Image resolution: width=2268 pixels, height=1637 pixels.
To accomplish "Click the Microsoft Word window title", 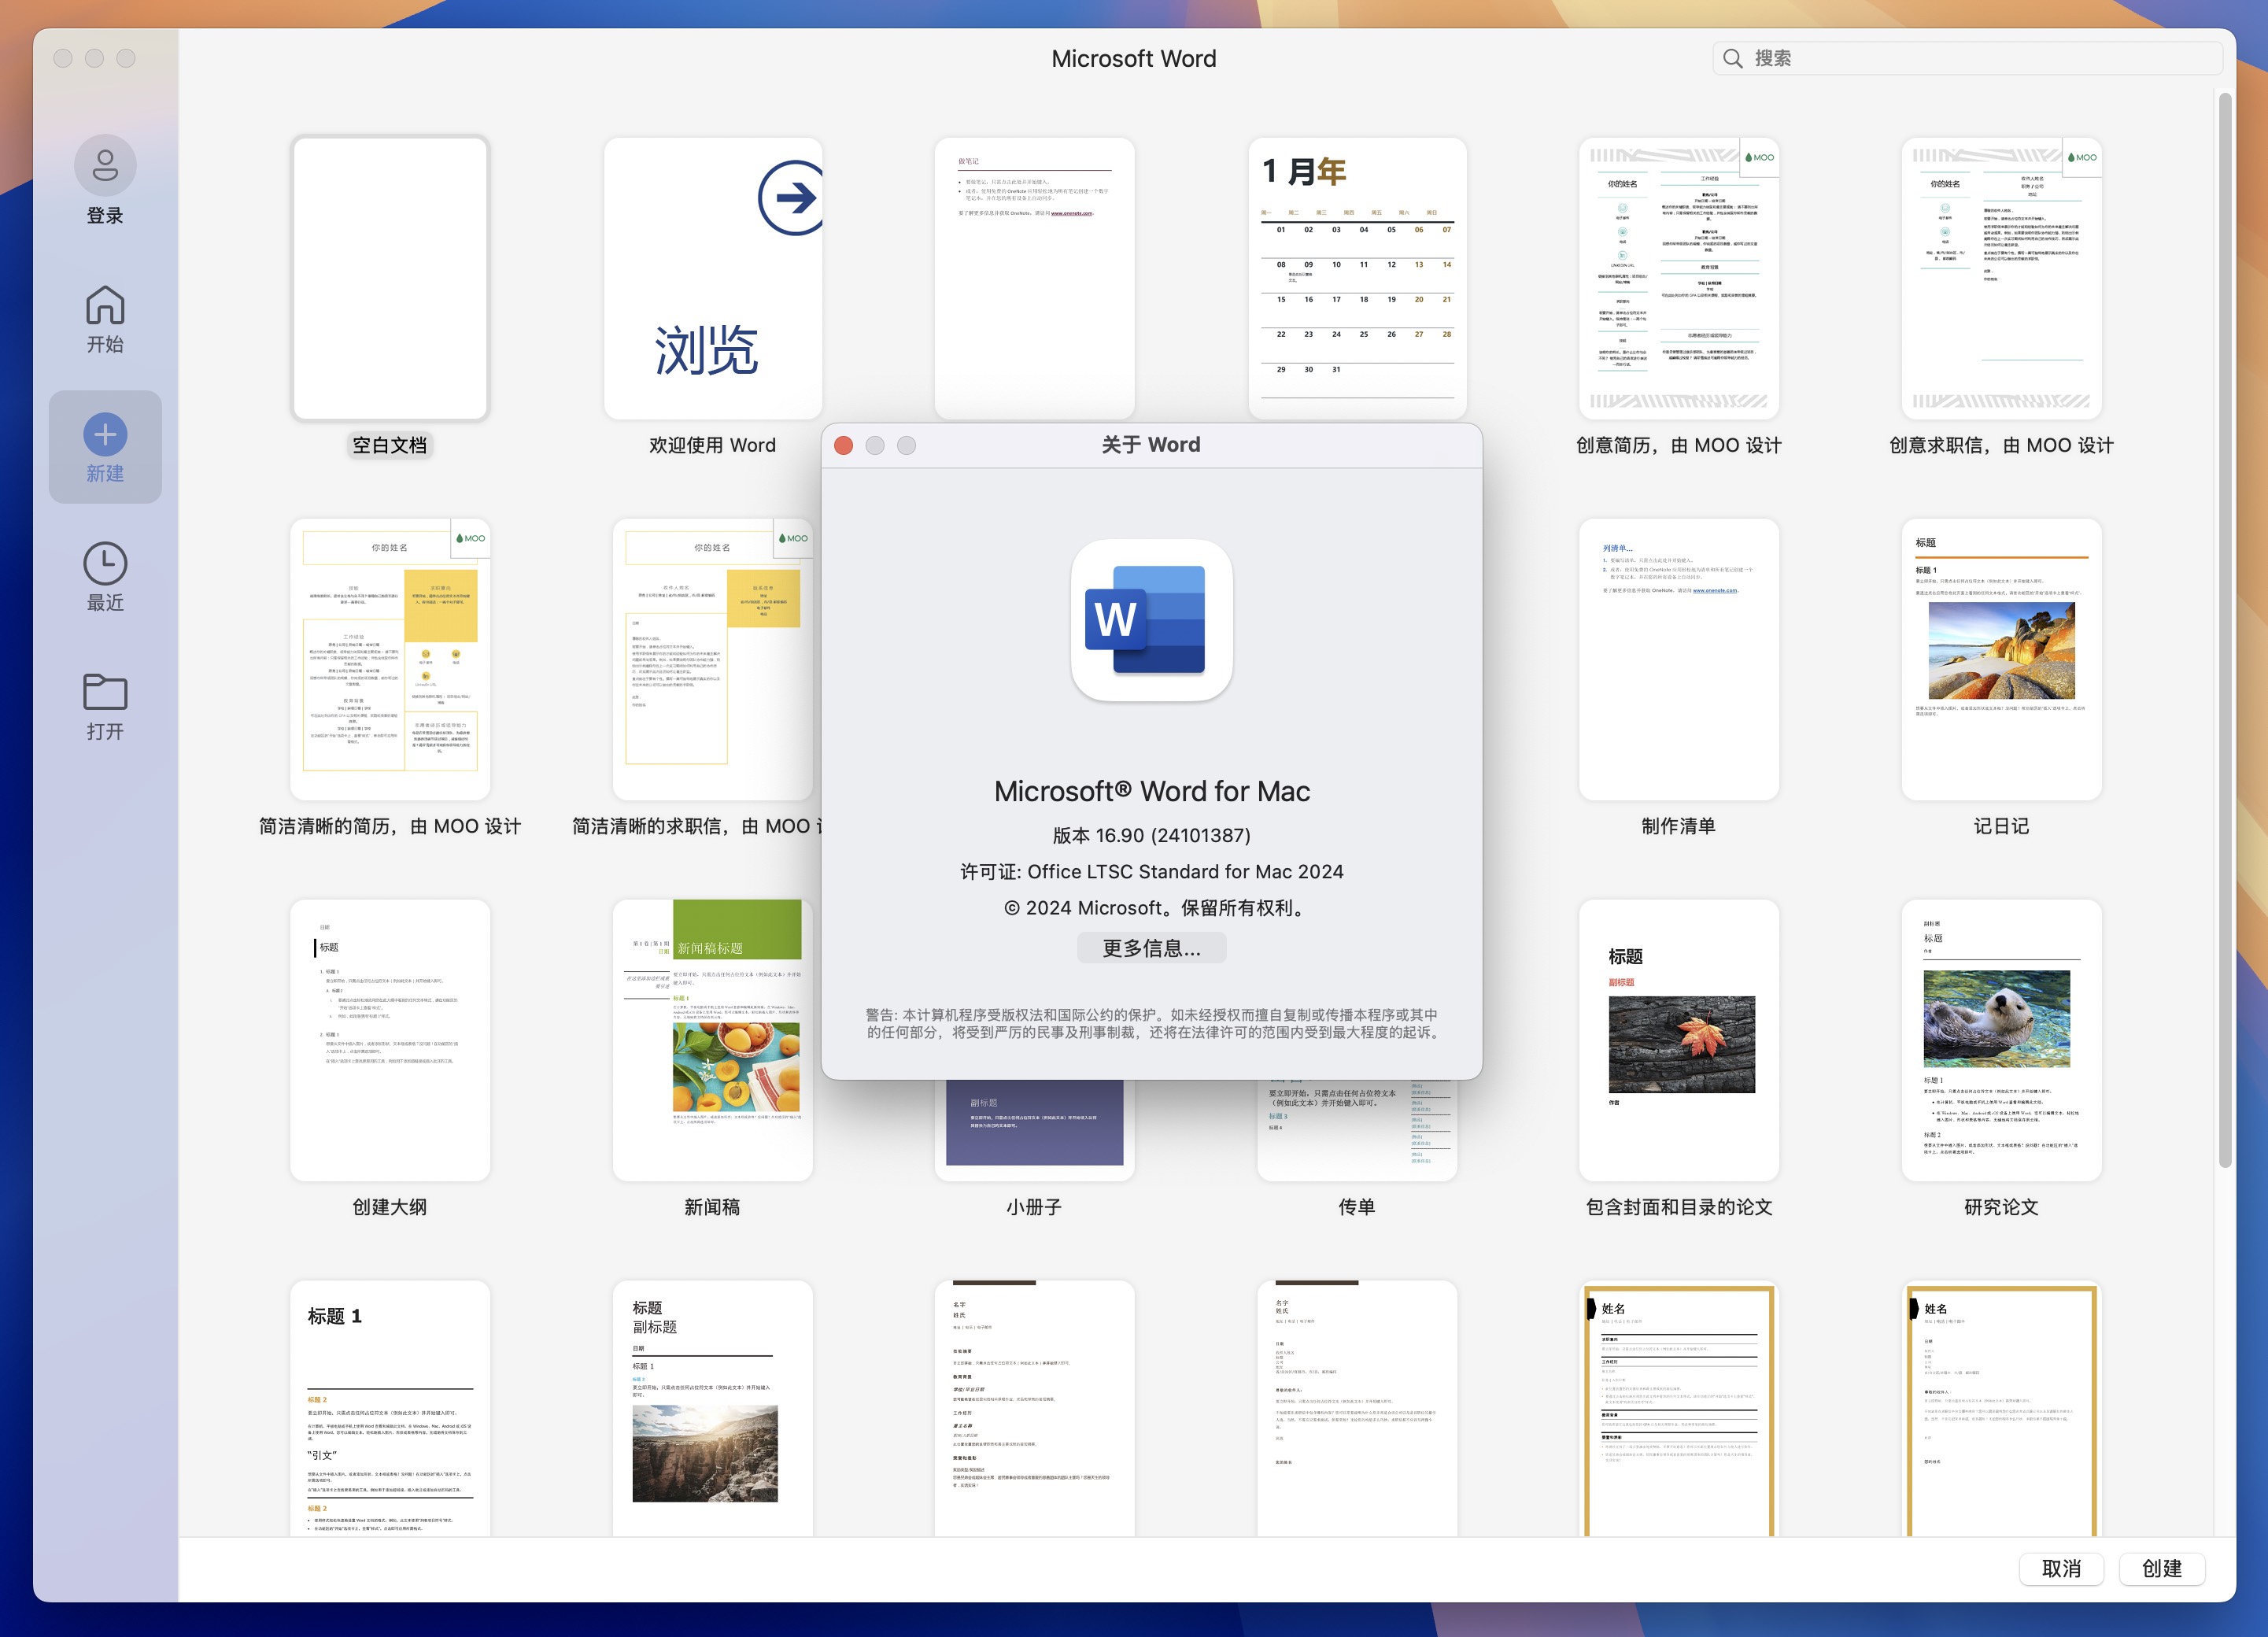I will point(1134,59).
